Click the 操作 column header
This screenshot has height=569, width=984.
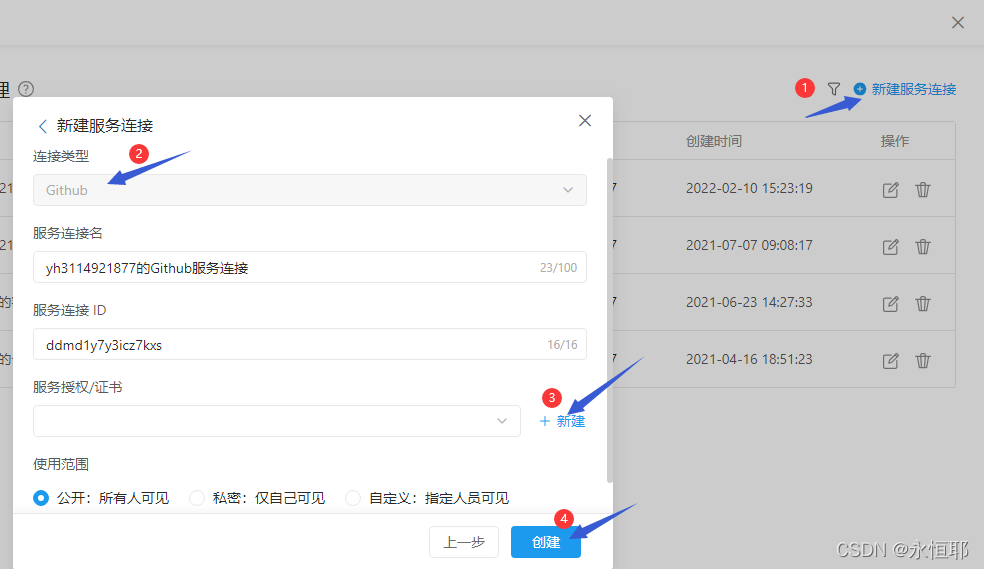[x=895, y=141]
